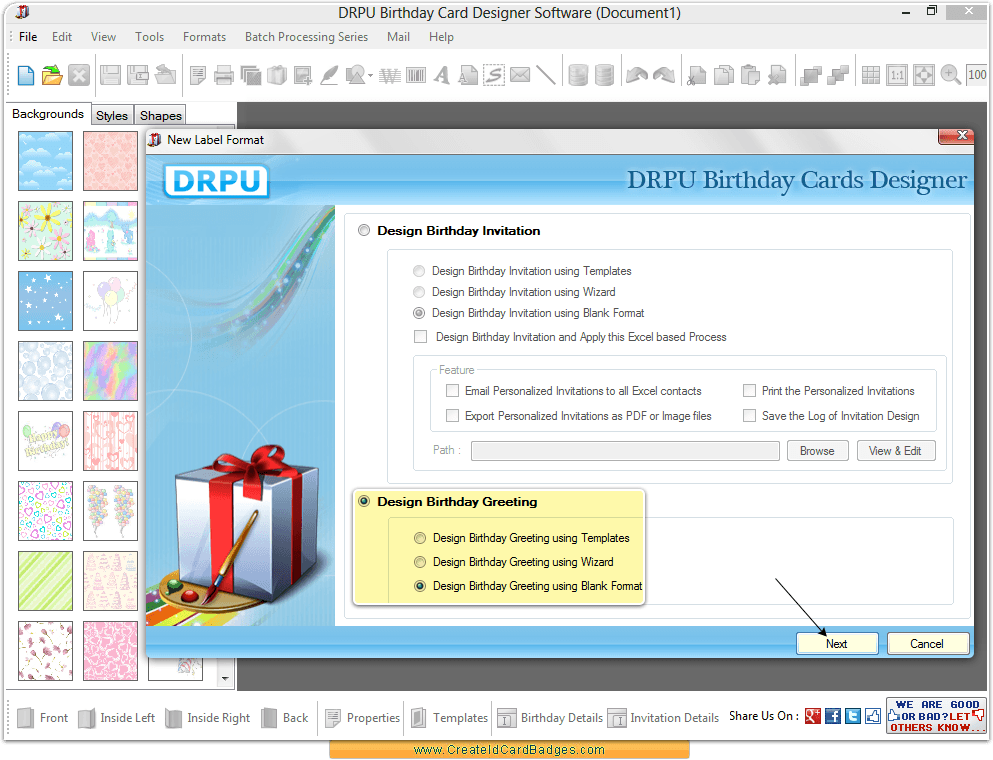Viewport: 993px width, 760px height.
Task: Choose Design Birthday Invitation using Wizard
Action: (419, 292)
